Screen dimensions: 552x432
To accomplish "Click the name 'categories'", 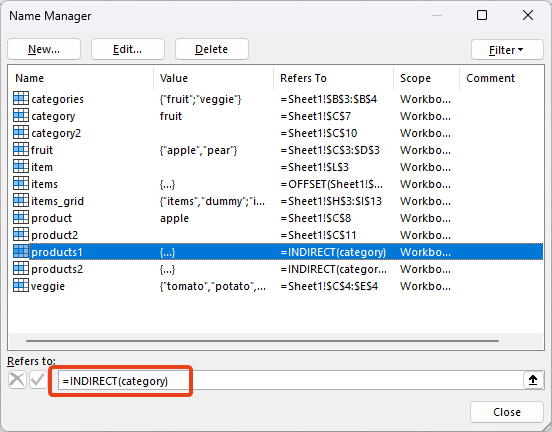I will point(57,99).
